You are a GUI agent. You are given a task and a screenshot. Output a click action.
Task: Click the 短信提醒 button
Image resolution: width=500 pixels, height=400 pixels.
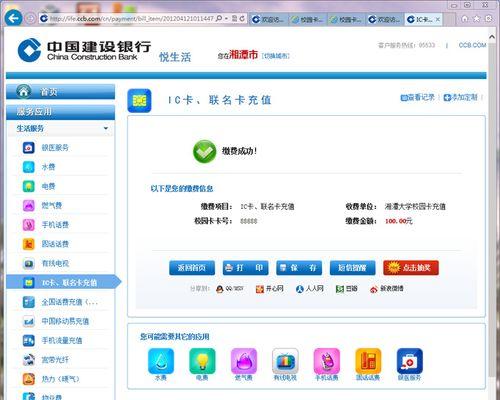(352, 268)
